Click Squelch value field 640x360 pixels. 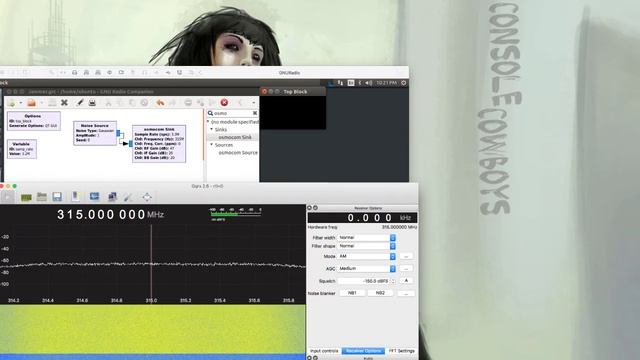364,281
